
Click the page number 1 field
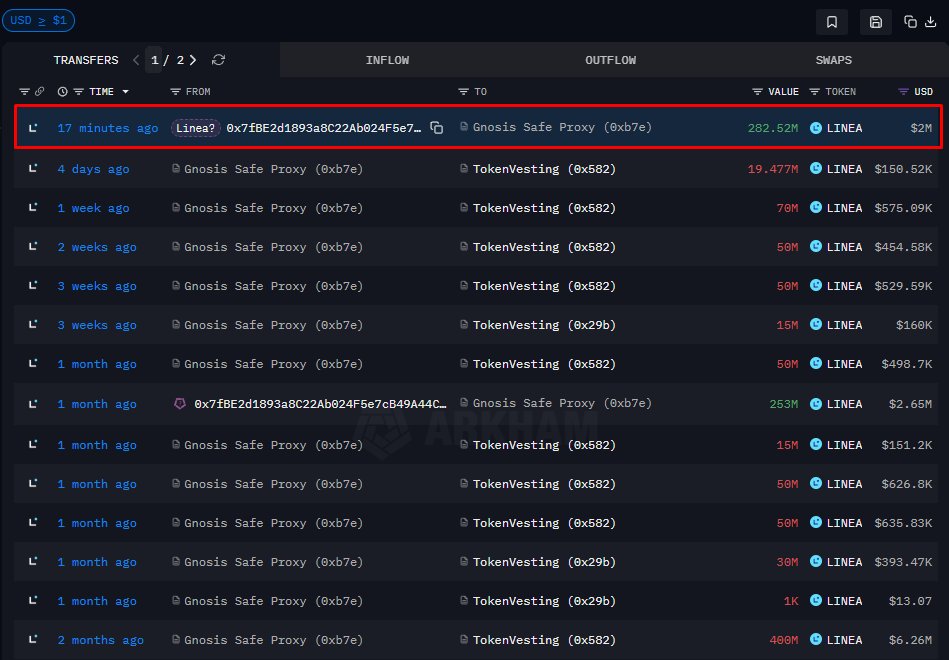click(154, 60)
